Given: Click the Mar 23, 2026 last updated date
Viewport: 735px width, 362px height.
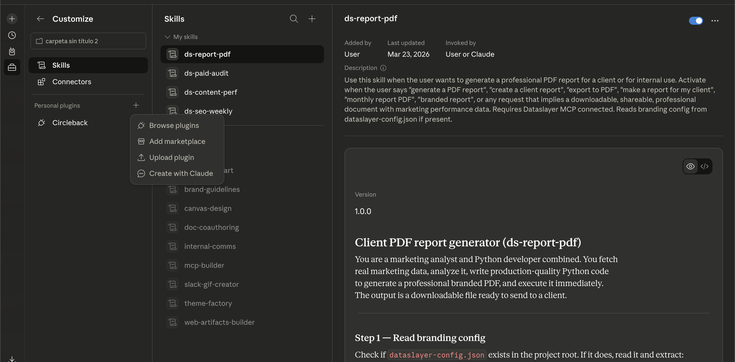Looking at the screenshot, I should (408, 54).
